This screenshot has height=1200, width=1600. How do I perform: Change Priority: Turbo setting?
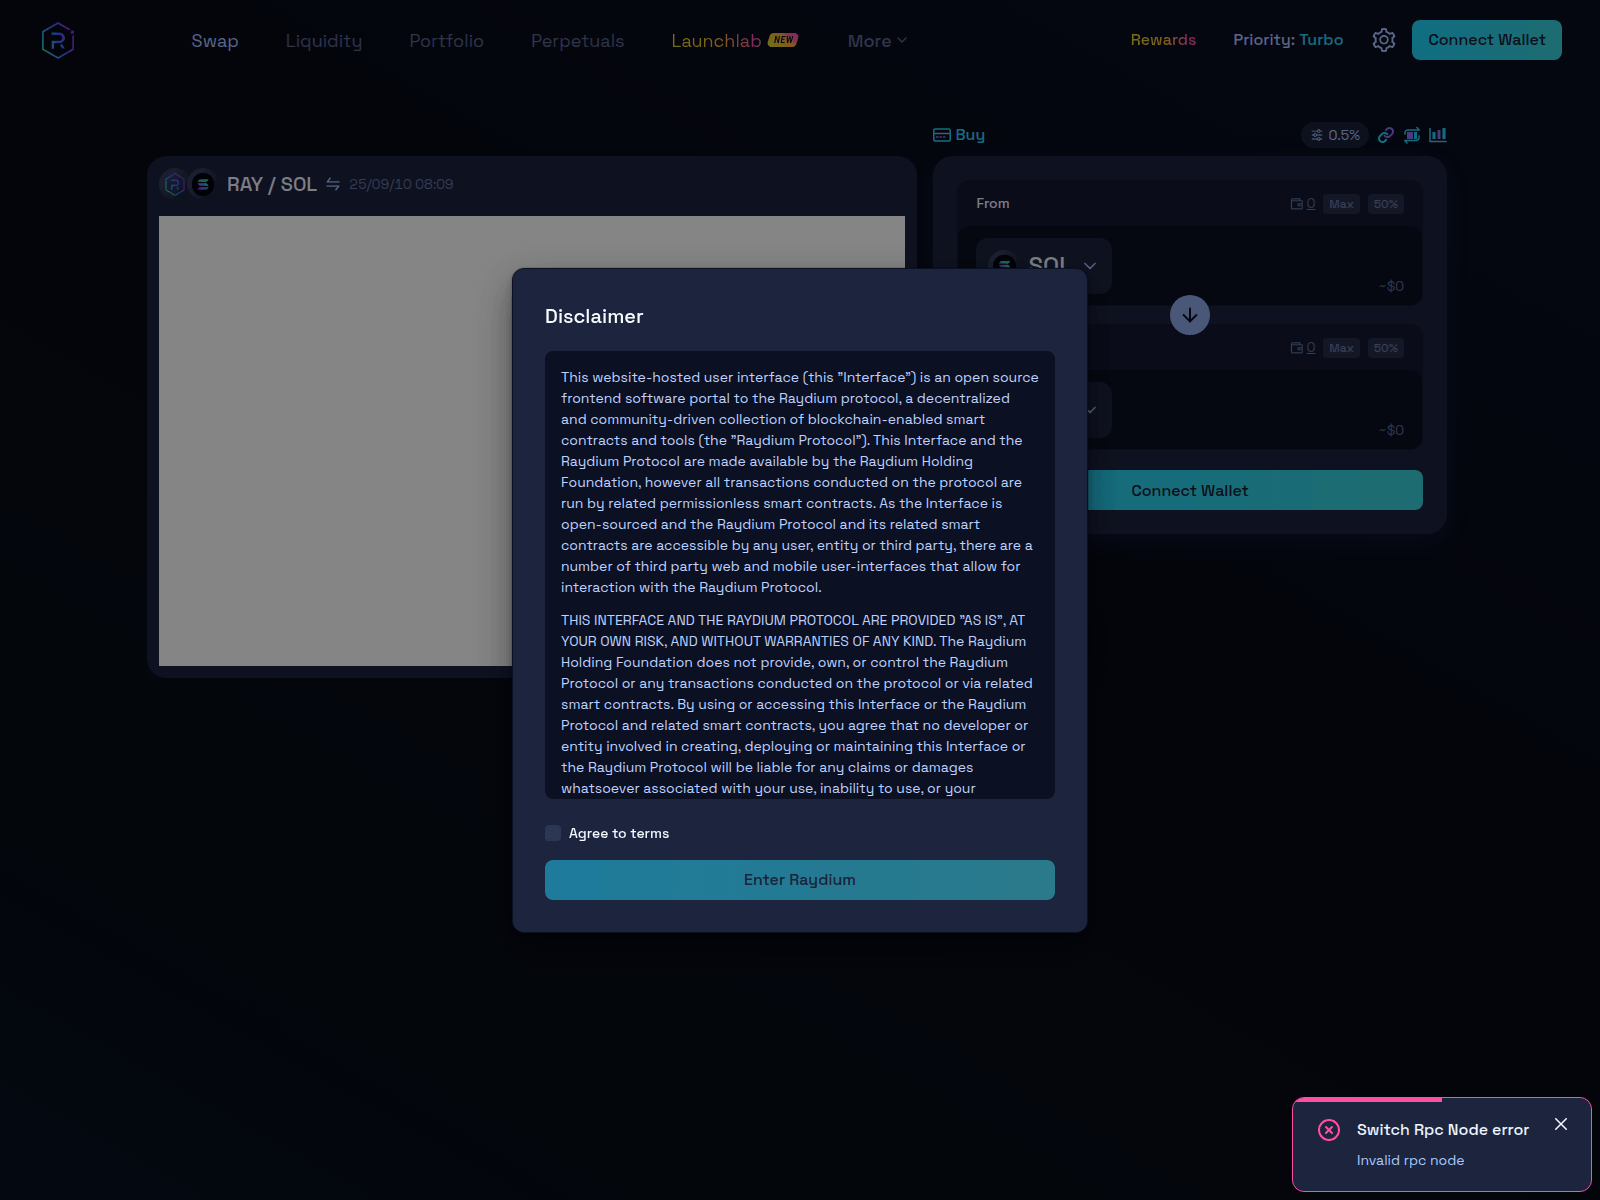(x=1288, y=40)
